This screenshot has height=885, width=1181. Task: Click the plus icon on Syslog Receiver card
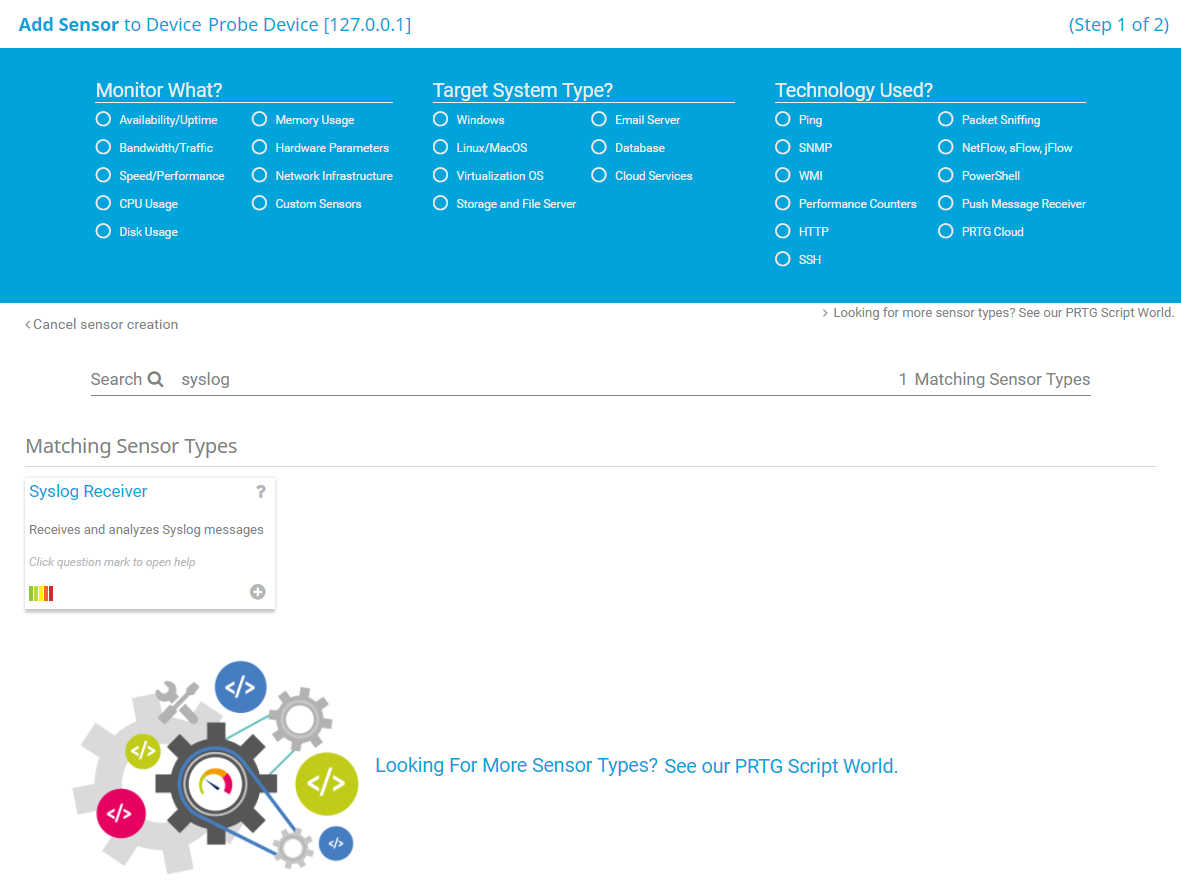pos(257,592)
